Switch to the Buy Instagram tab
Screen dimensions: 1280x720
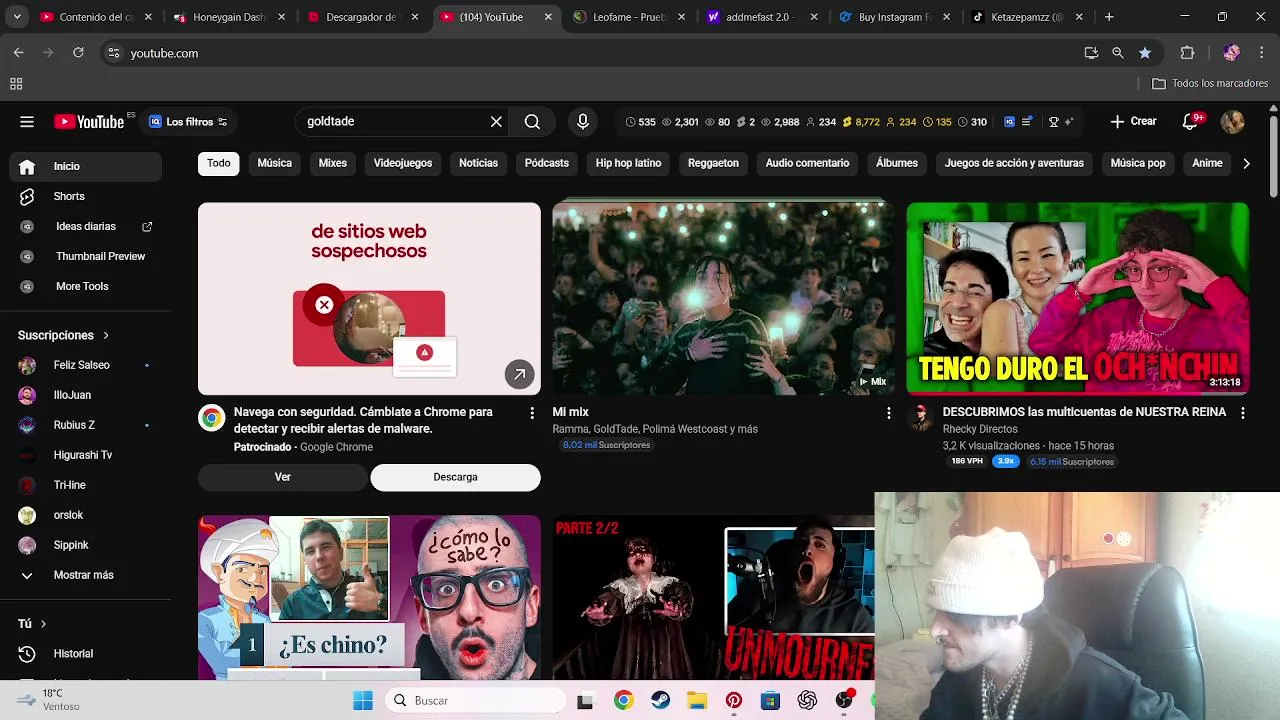pos(895,17)
